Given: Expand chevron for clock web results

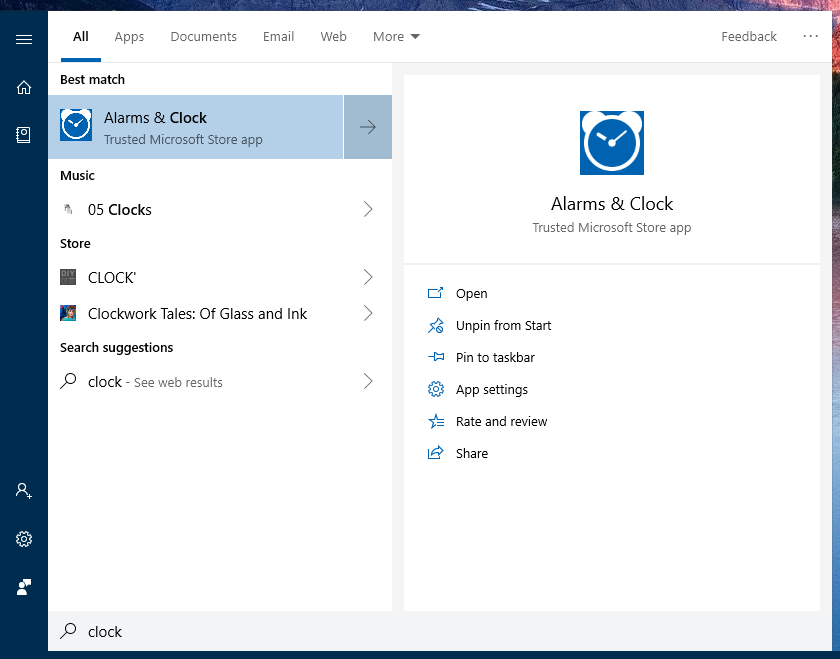Looking at the screenshot, I should tap(368, 381).
